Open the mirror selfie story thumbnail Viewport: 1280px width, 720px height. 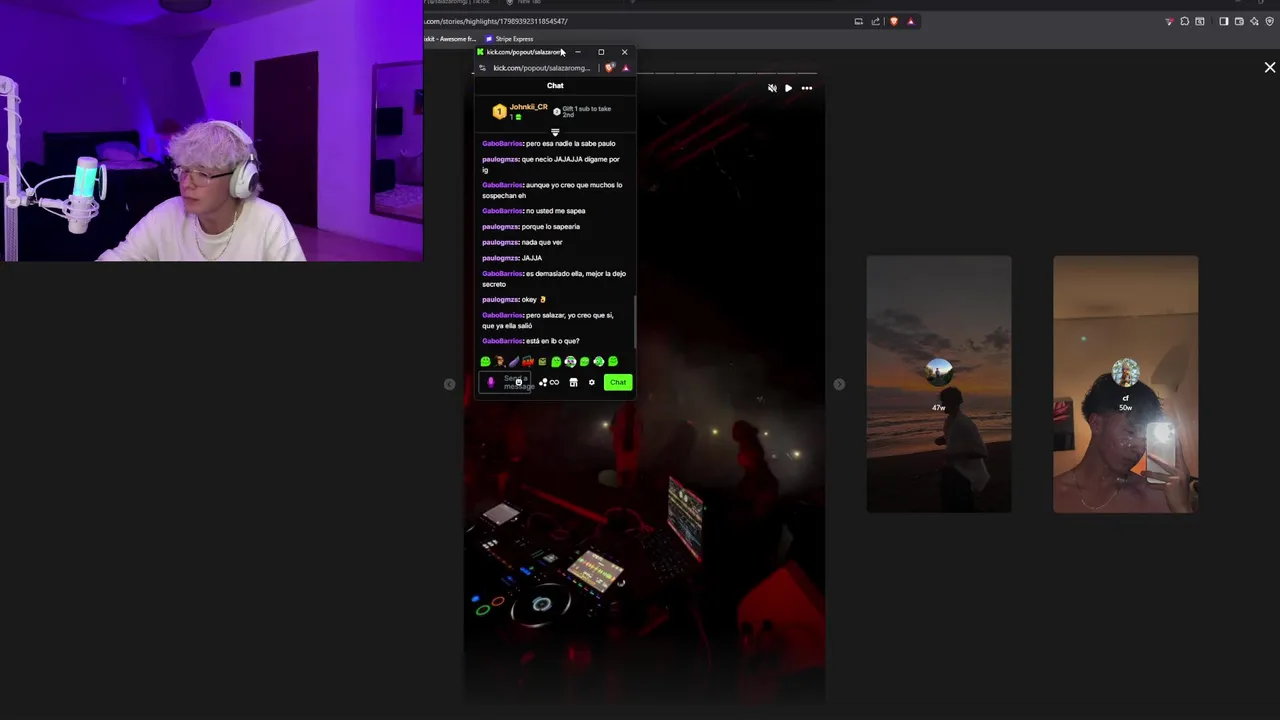(1125, 384)
